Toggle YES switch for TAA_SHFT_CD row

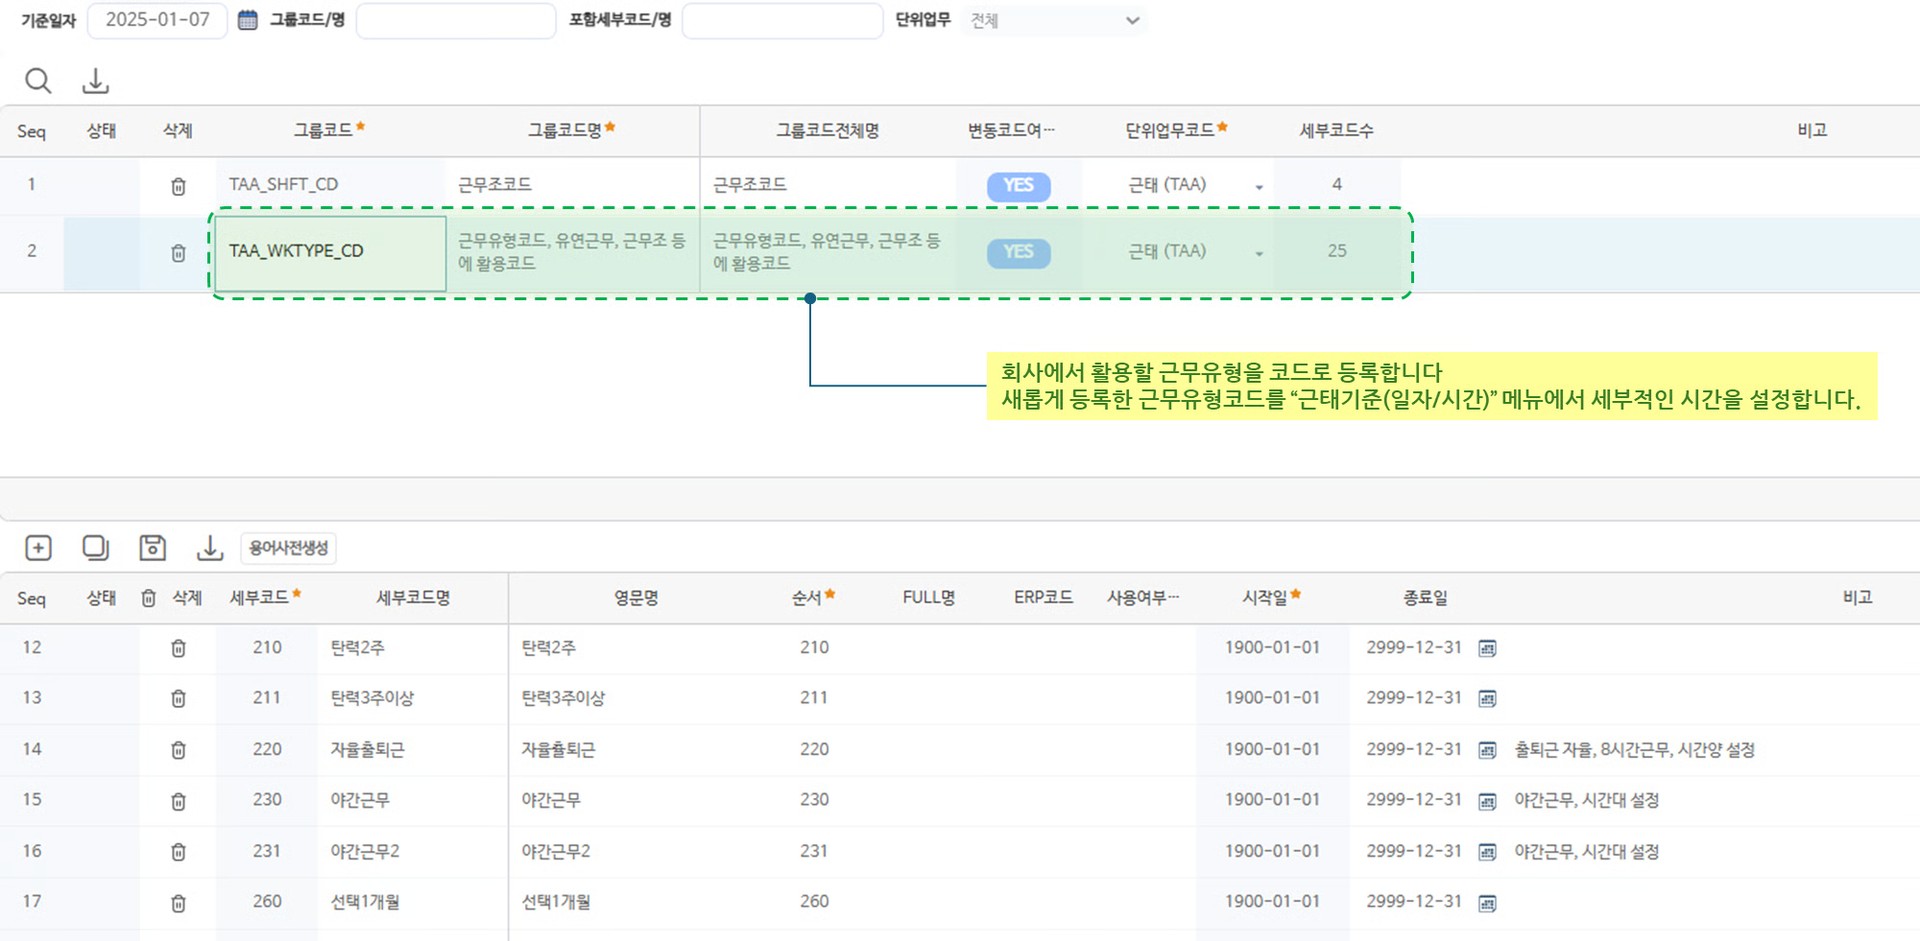point(1018,186)
